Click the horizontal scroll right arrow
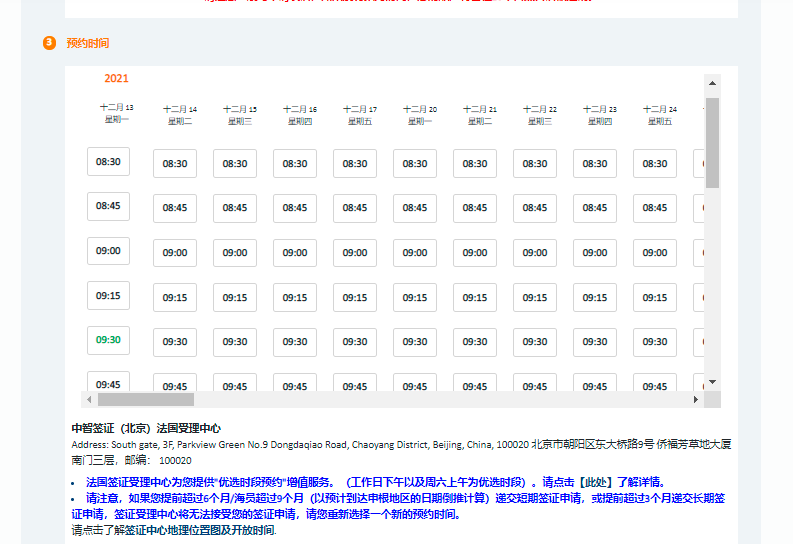The width and height of the screenshot is (793, 544). tap(696, 399)
